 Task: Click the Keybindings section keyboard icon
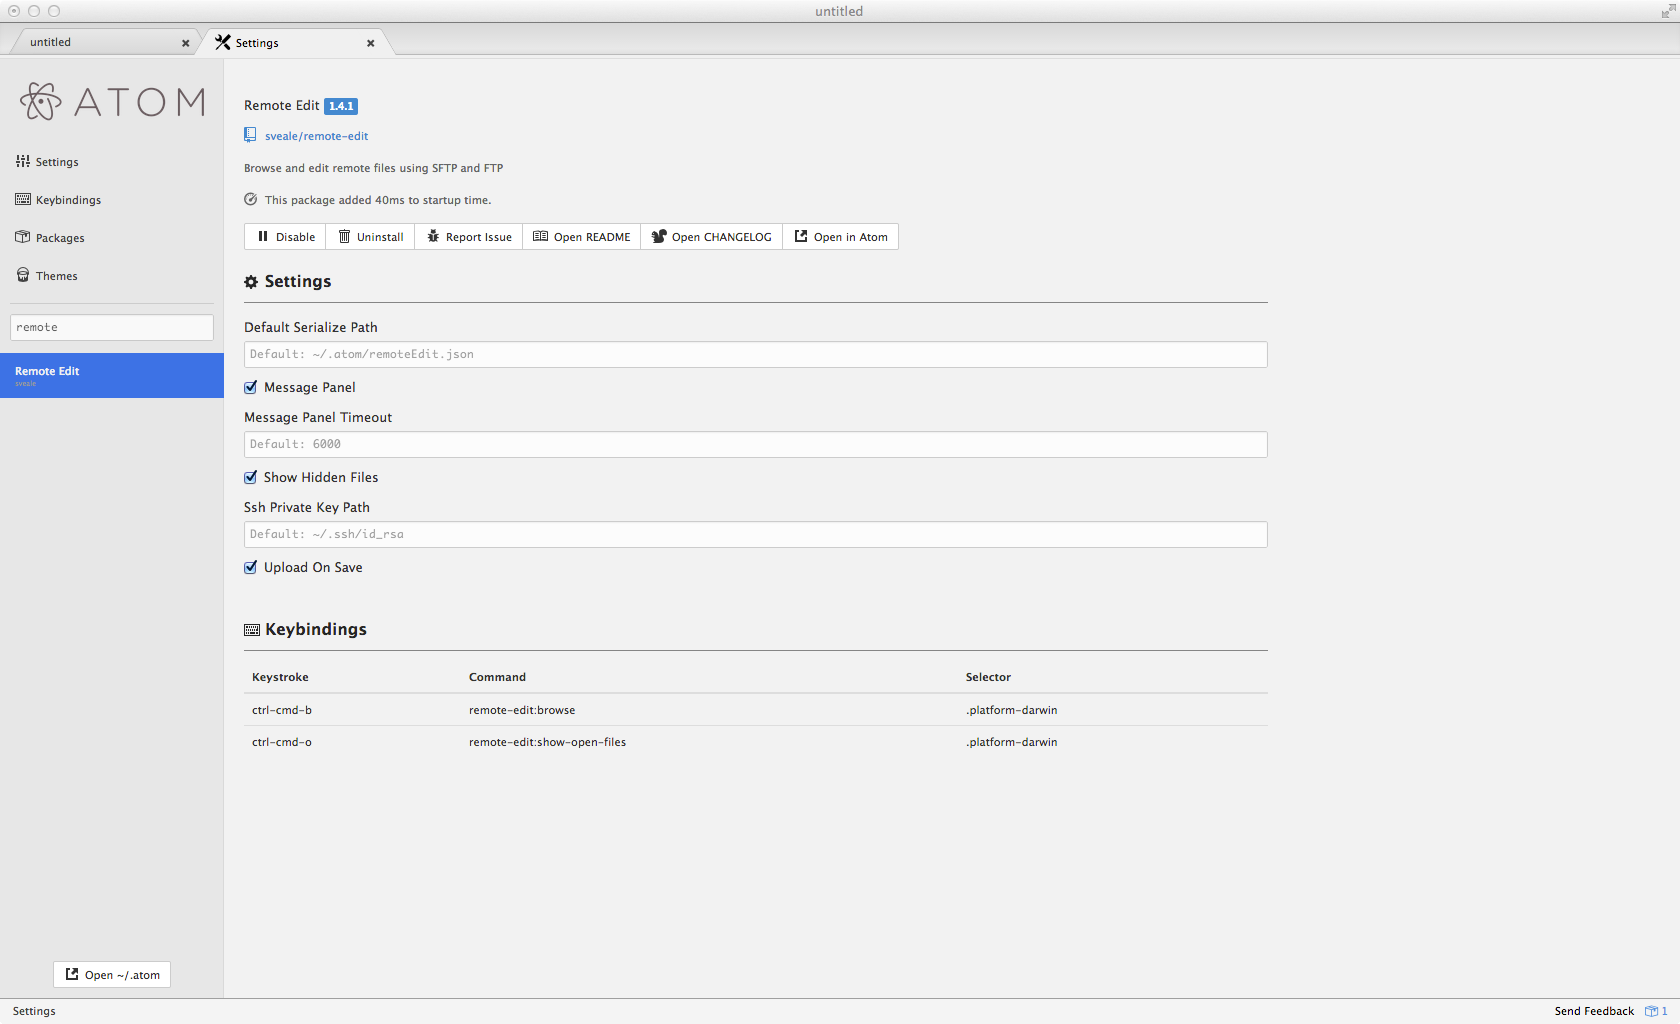[x=252, y=630]
